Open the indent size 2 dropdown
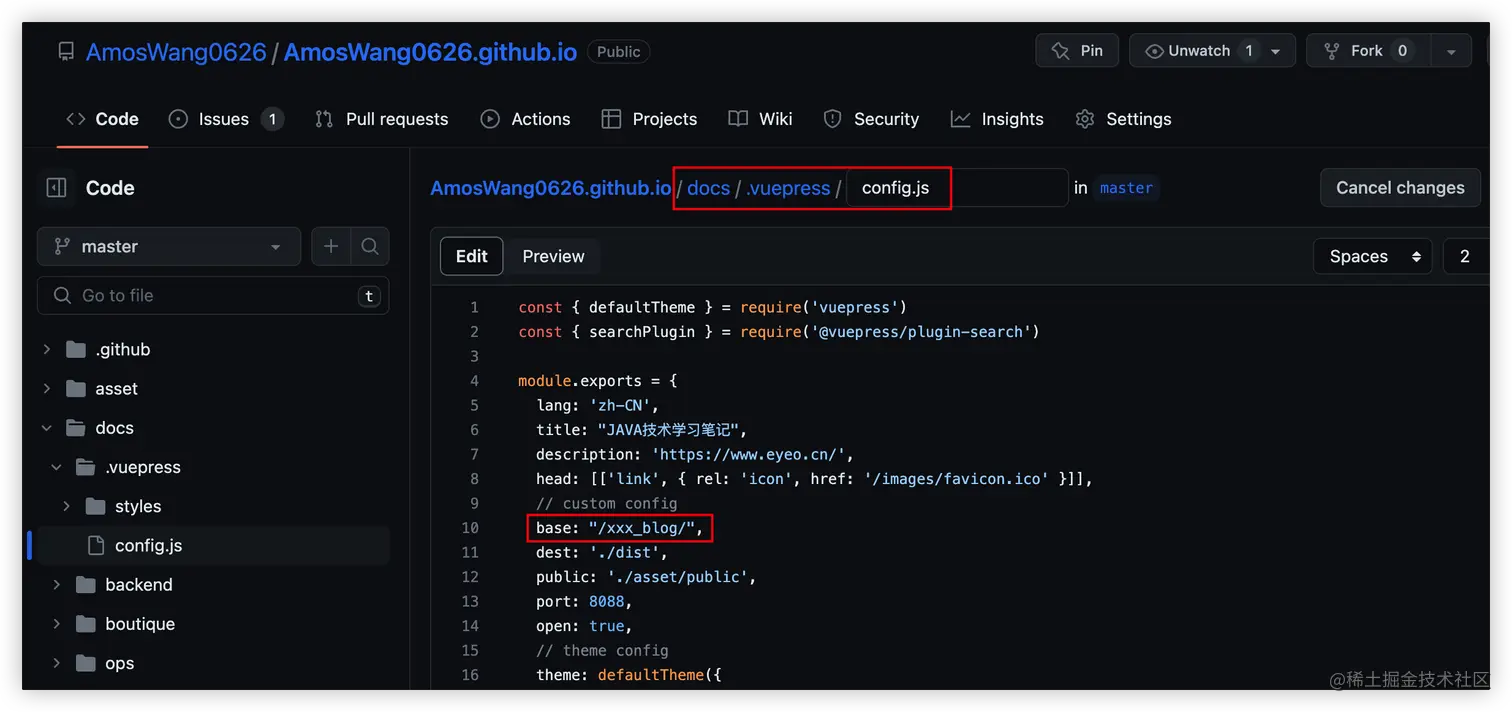Viewport: 1512px width, 712px height. tap(1466, 256)
